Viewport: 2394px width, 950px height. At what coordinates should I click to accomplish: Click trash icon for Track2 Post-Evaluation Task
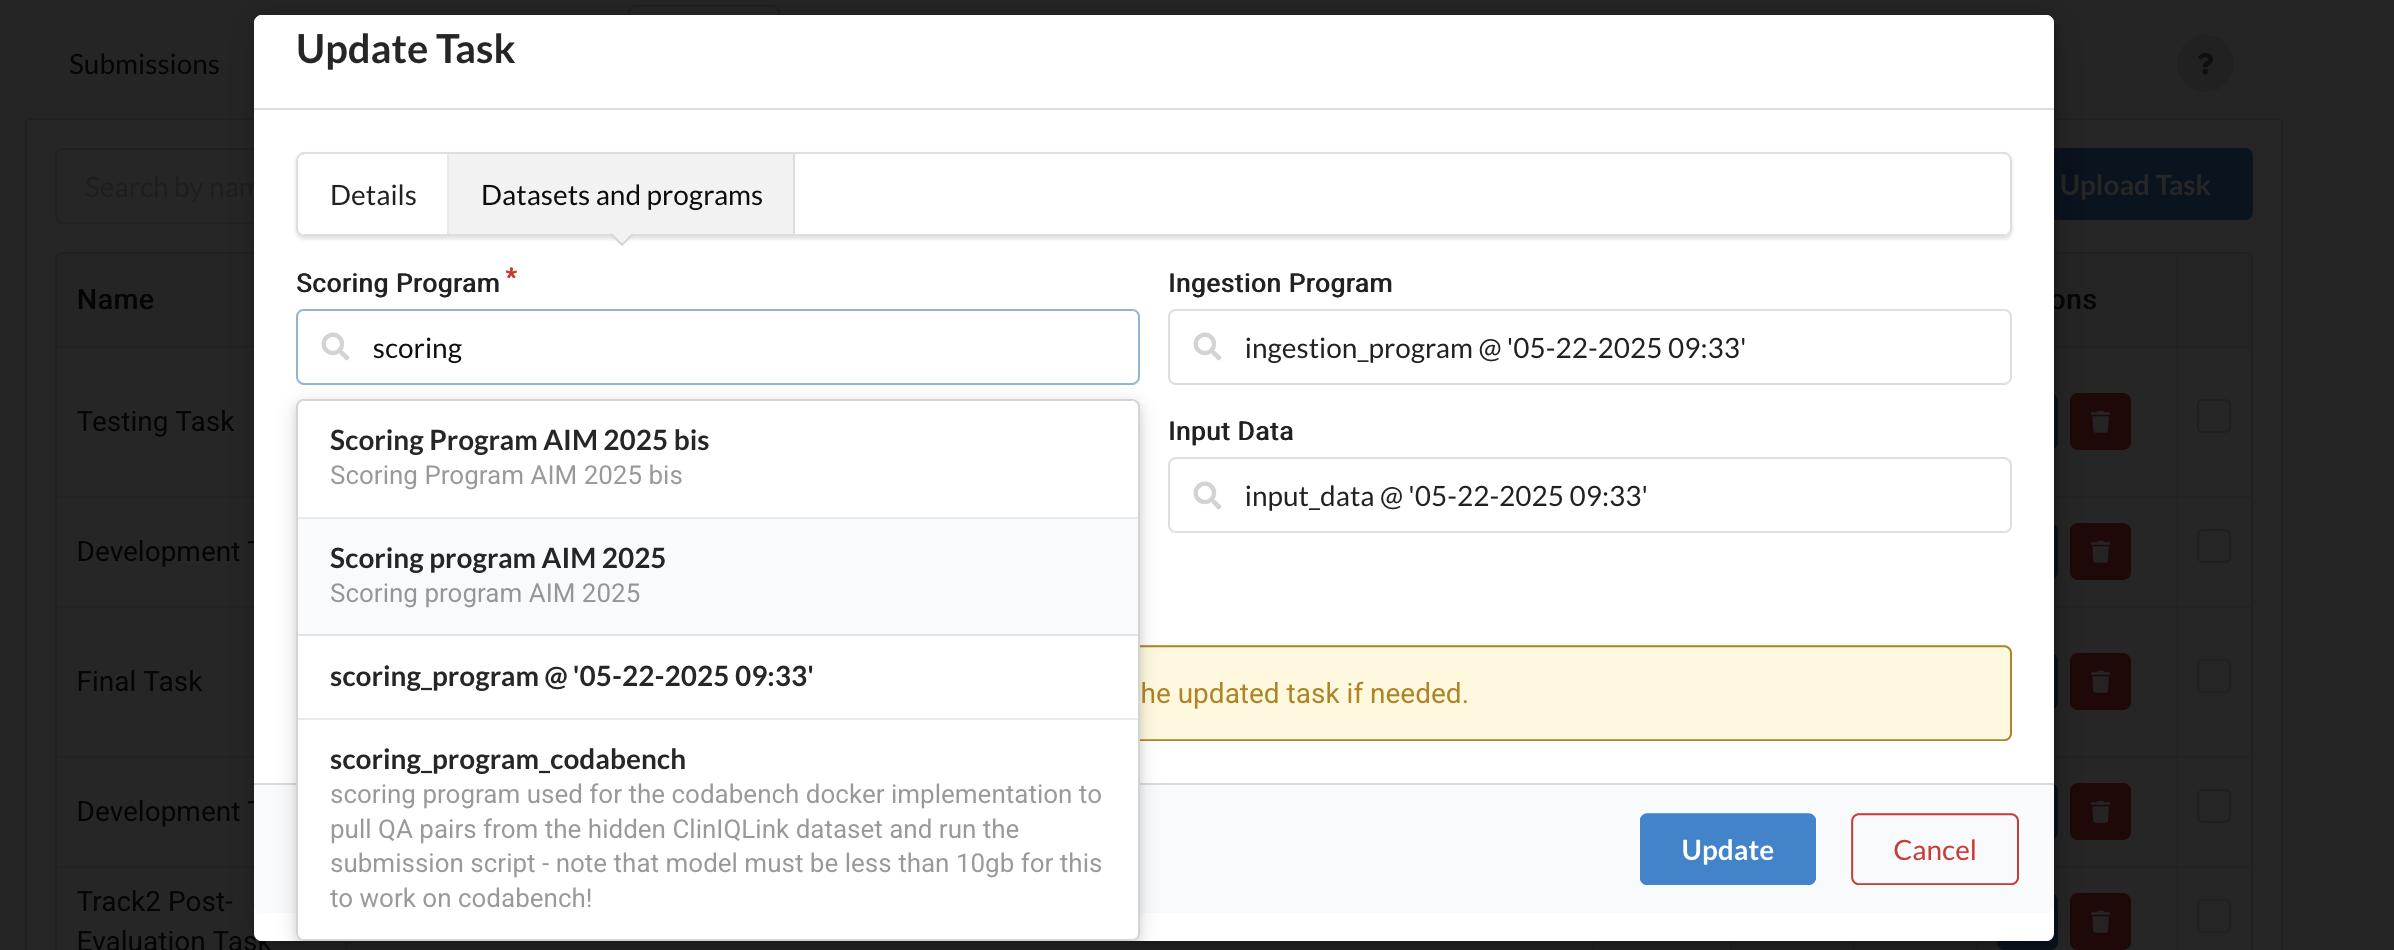click(2099, 921)
